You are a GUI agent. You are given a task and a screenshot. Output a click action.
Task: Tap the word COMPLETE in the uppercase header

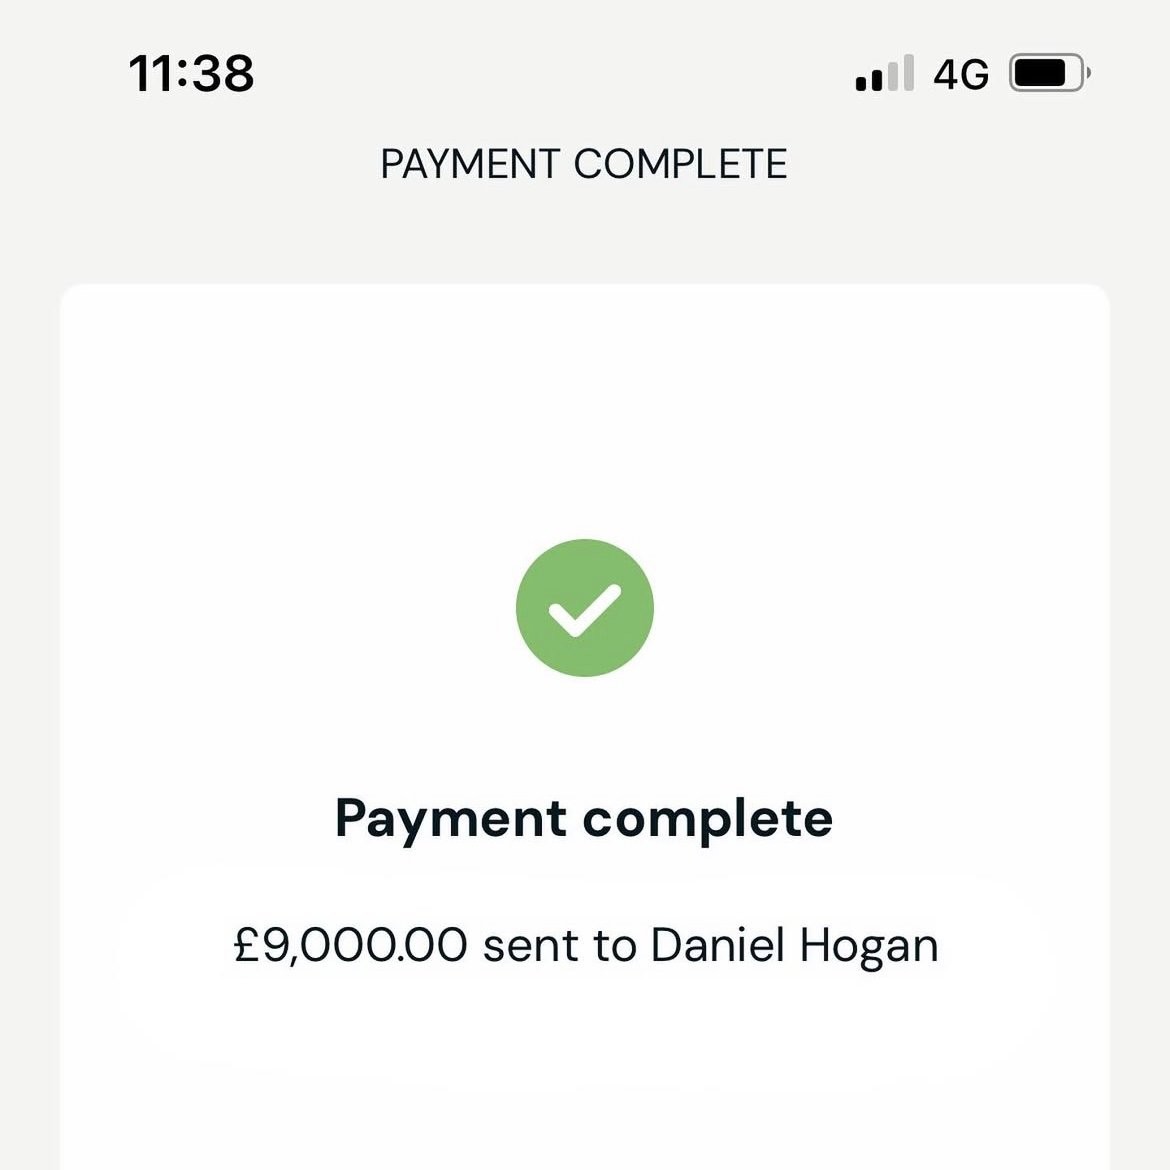[x=681, y=165]
